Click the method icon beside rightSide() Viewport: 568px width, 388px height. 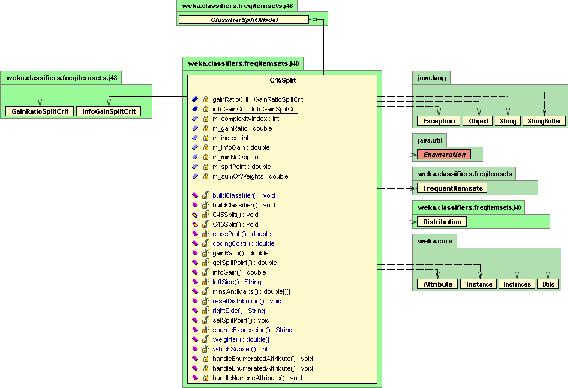tap(195, 310)
